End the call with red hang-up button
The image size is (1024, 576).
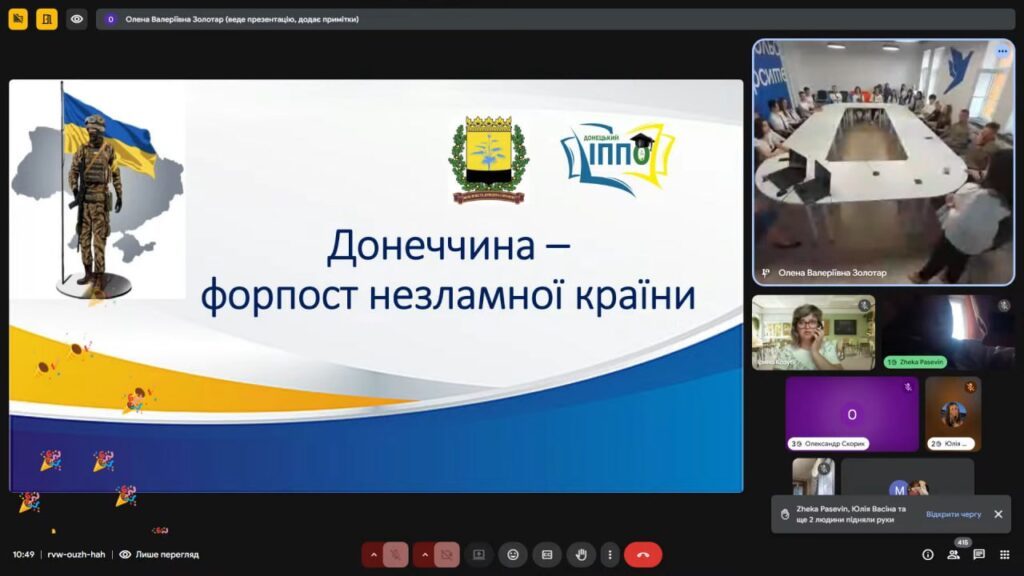click(x=643, y=554)
